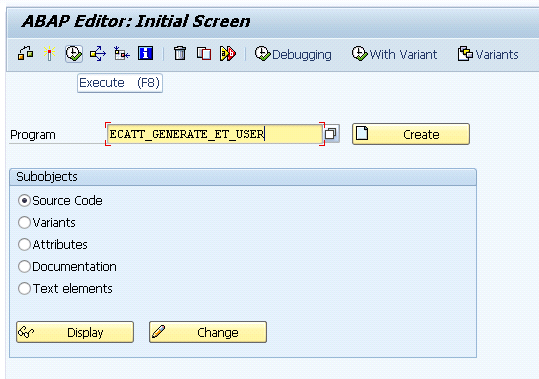The image size is (539, 379).
Task: Open Variants from the toolbar
Action: (x=488, y=54)
